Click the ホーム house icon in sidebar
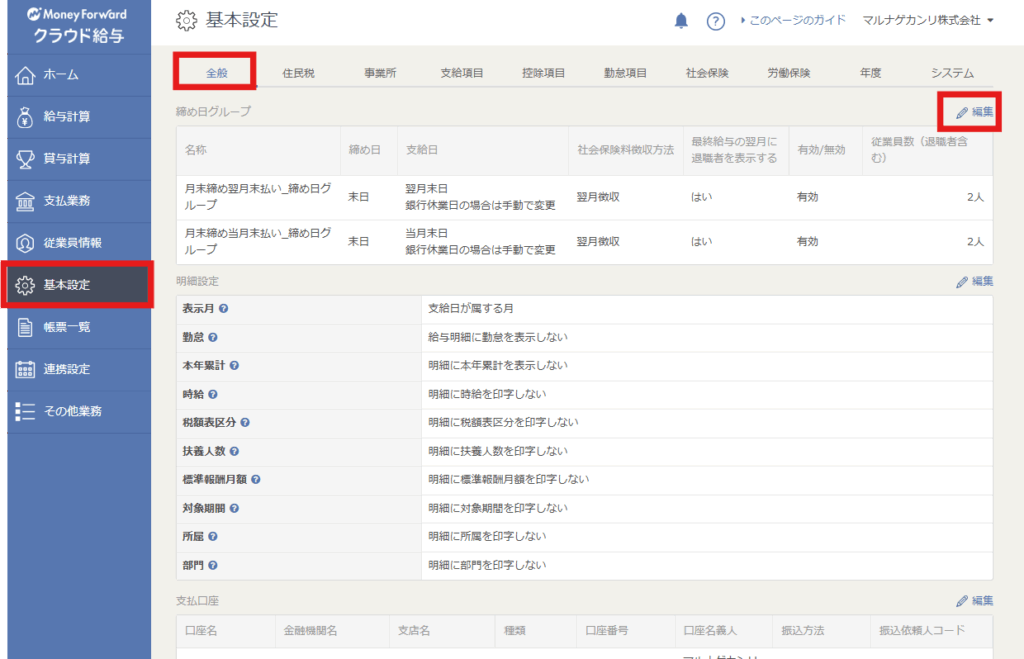 tap(26, 75)
